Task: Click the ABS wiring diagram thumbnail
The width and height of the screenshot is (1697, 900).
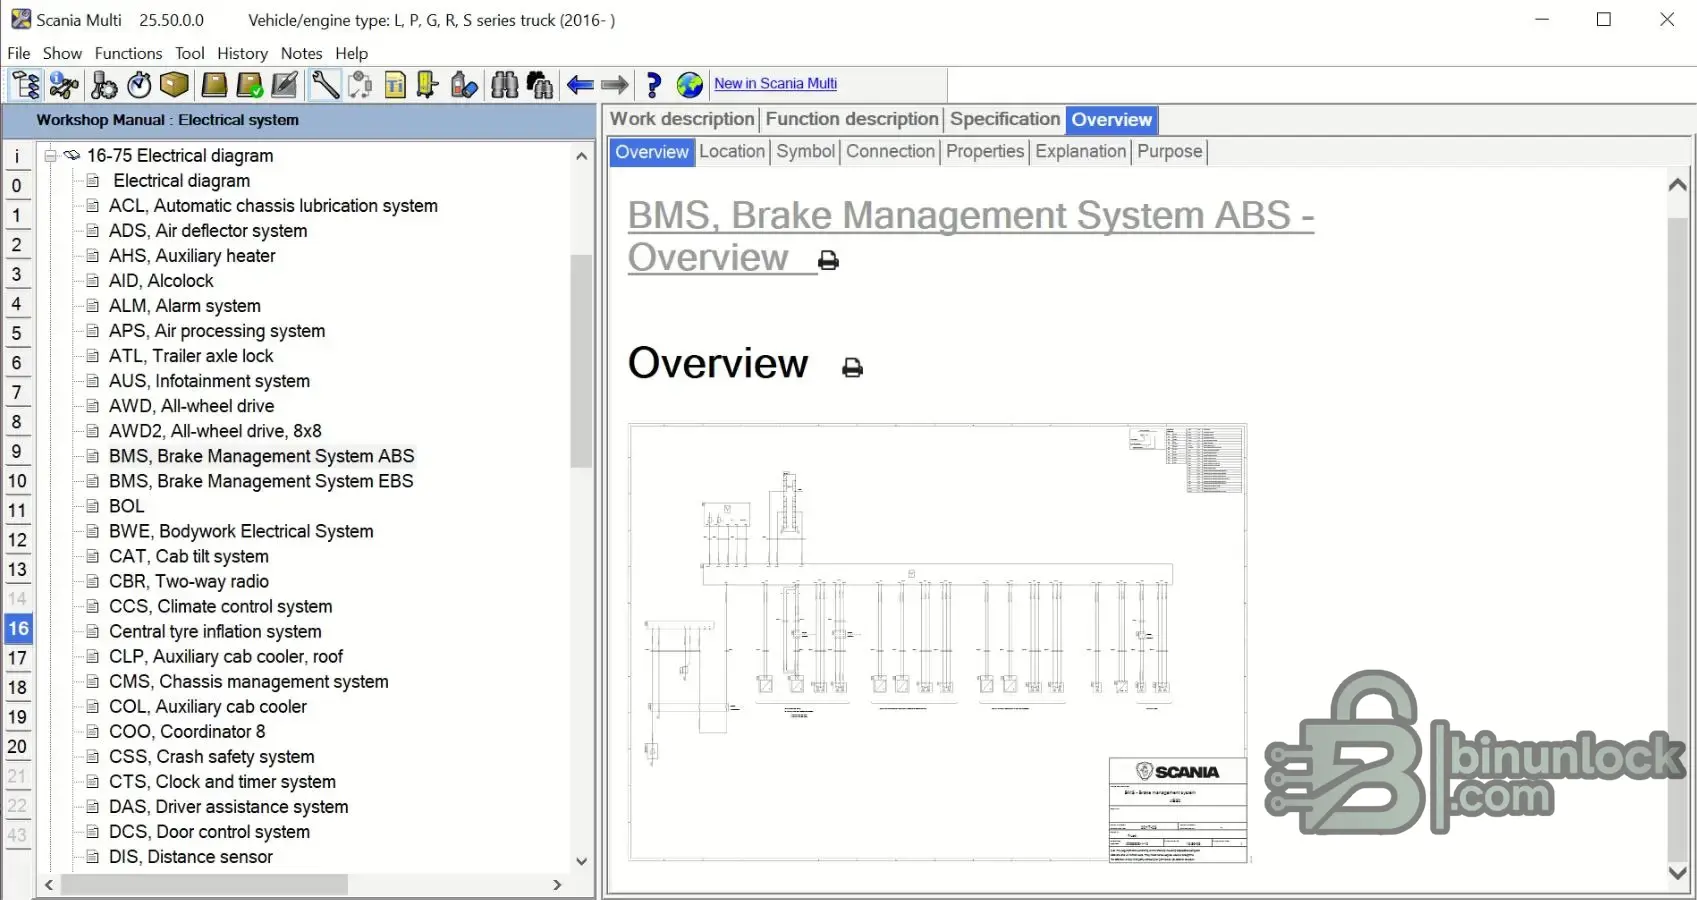Action: point(938,642)
